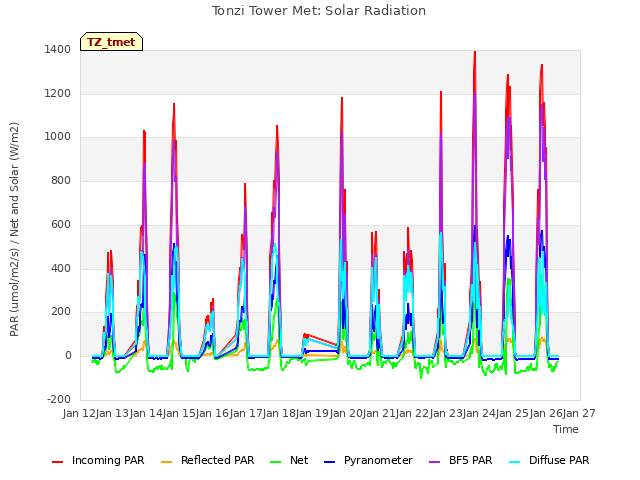Click the Time x-axis label

point(566,429)
